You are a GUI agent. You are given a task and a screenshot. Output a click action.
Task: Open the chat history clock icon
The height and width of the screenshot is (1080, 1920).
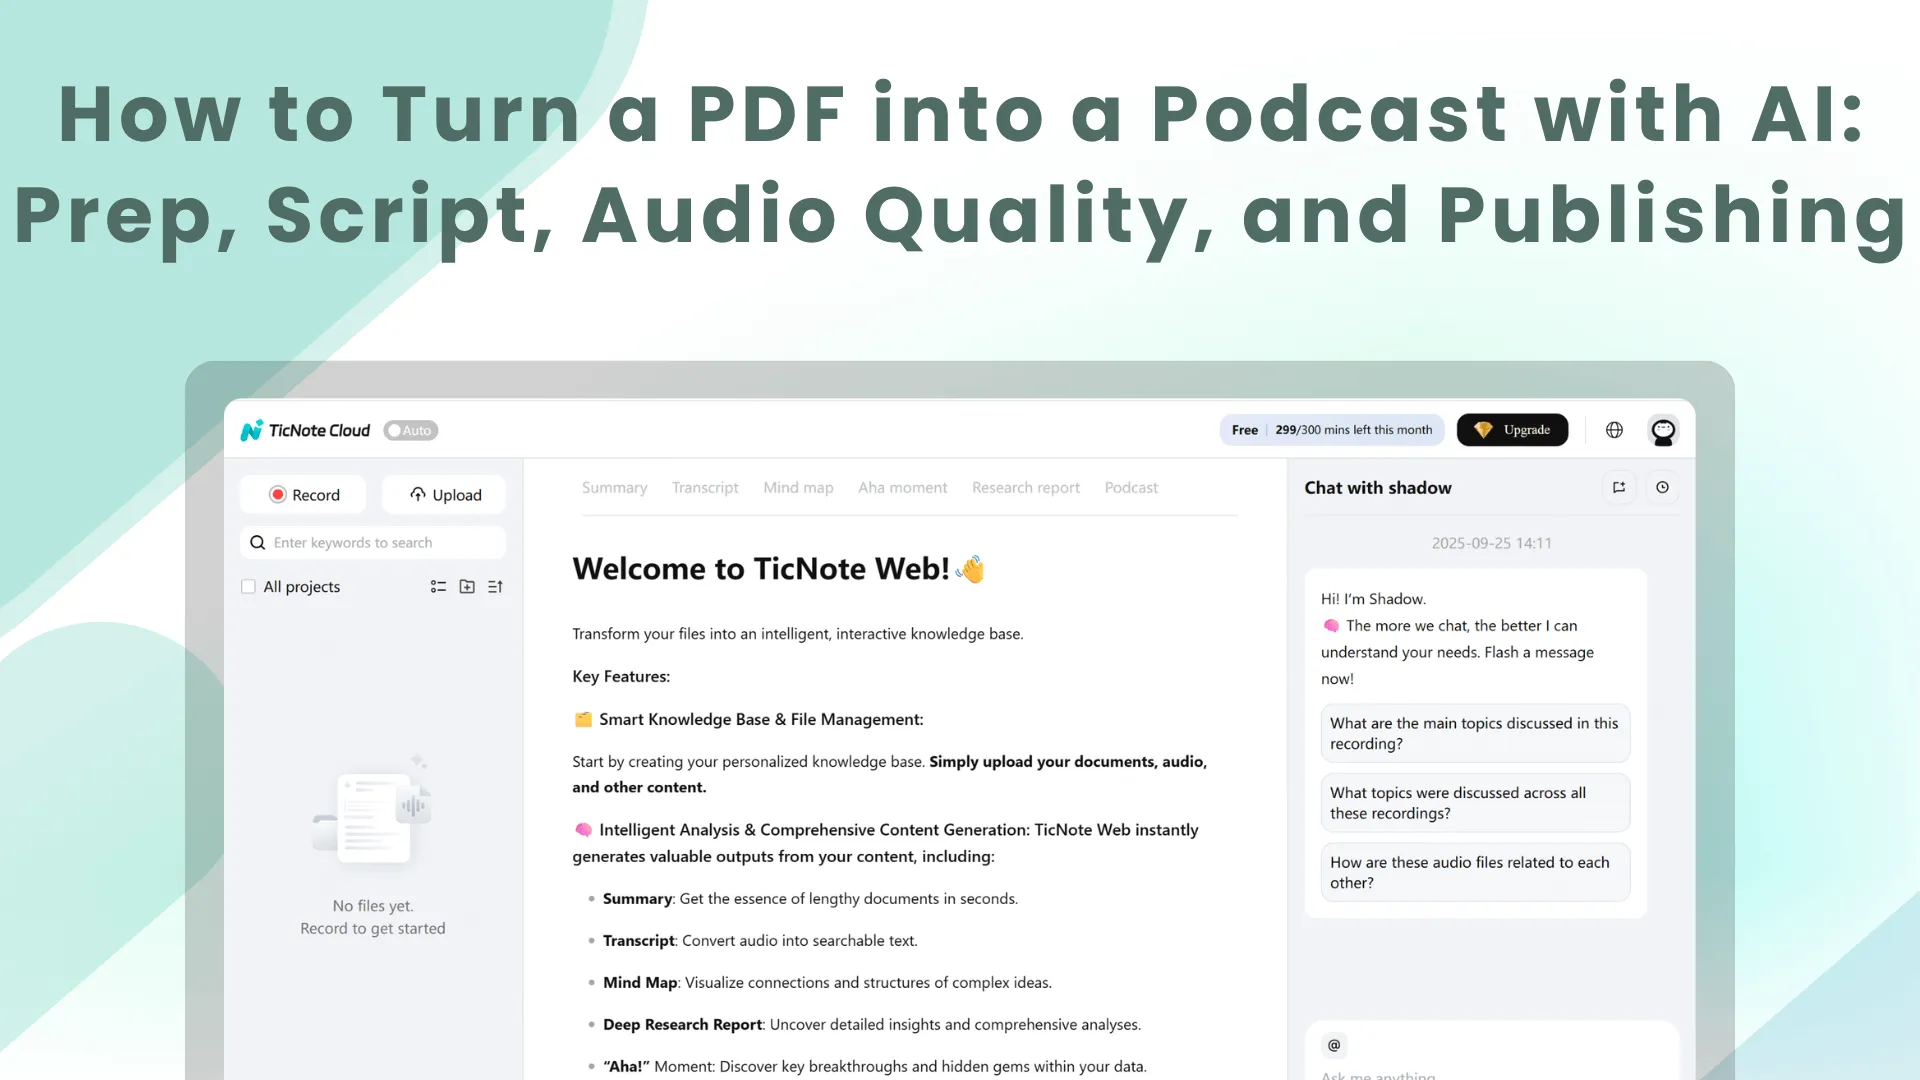point(1662,488)
